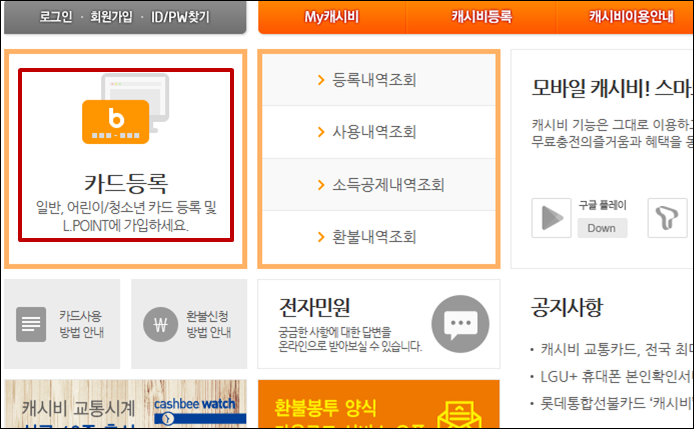Screen dimensions: 694x429
Task: Open 카드사용 방법 안내 text
Action: tap(81, 324)
